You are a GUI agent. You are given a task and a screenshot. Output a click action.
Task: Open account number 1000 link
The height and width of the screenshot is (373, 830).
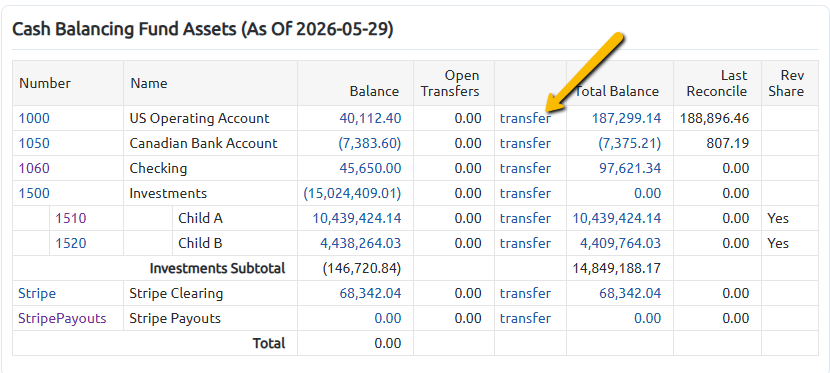tap(34, 119)
